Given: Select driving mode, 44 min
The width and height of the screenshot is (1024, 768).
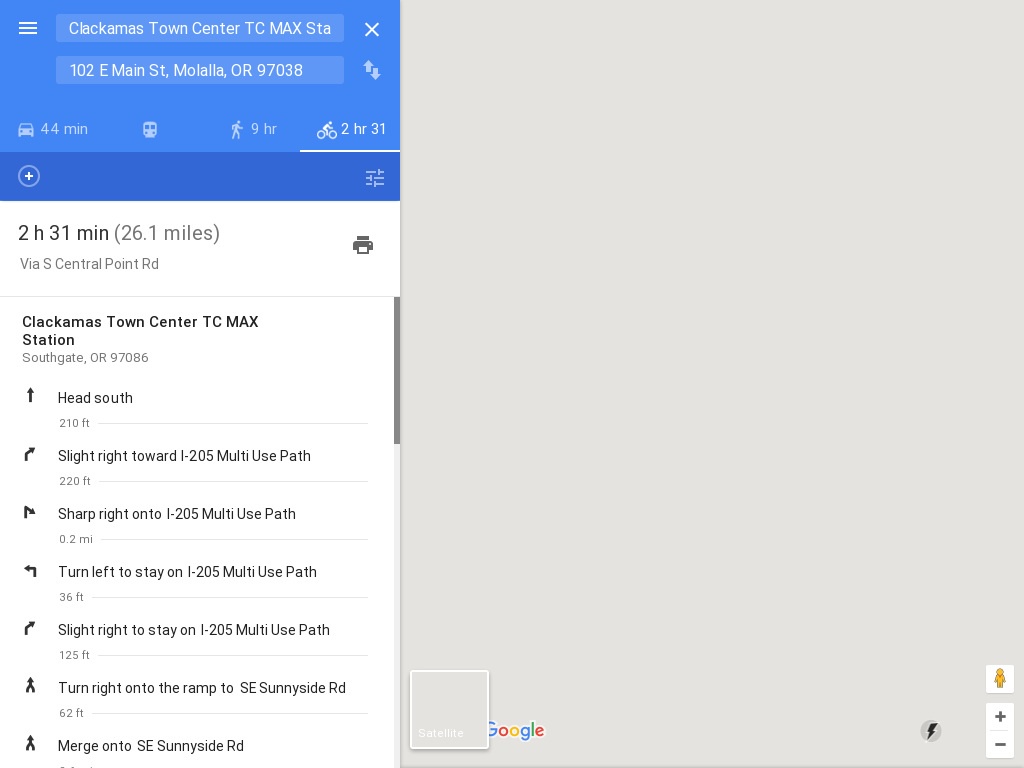Looking at the screenshot, I should (x=53, y=129).
